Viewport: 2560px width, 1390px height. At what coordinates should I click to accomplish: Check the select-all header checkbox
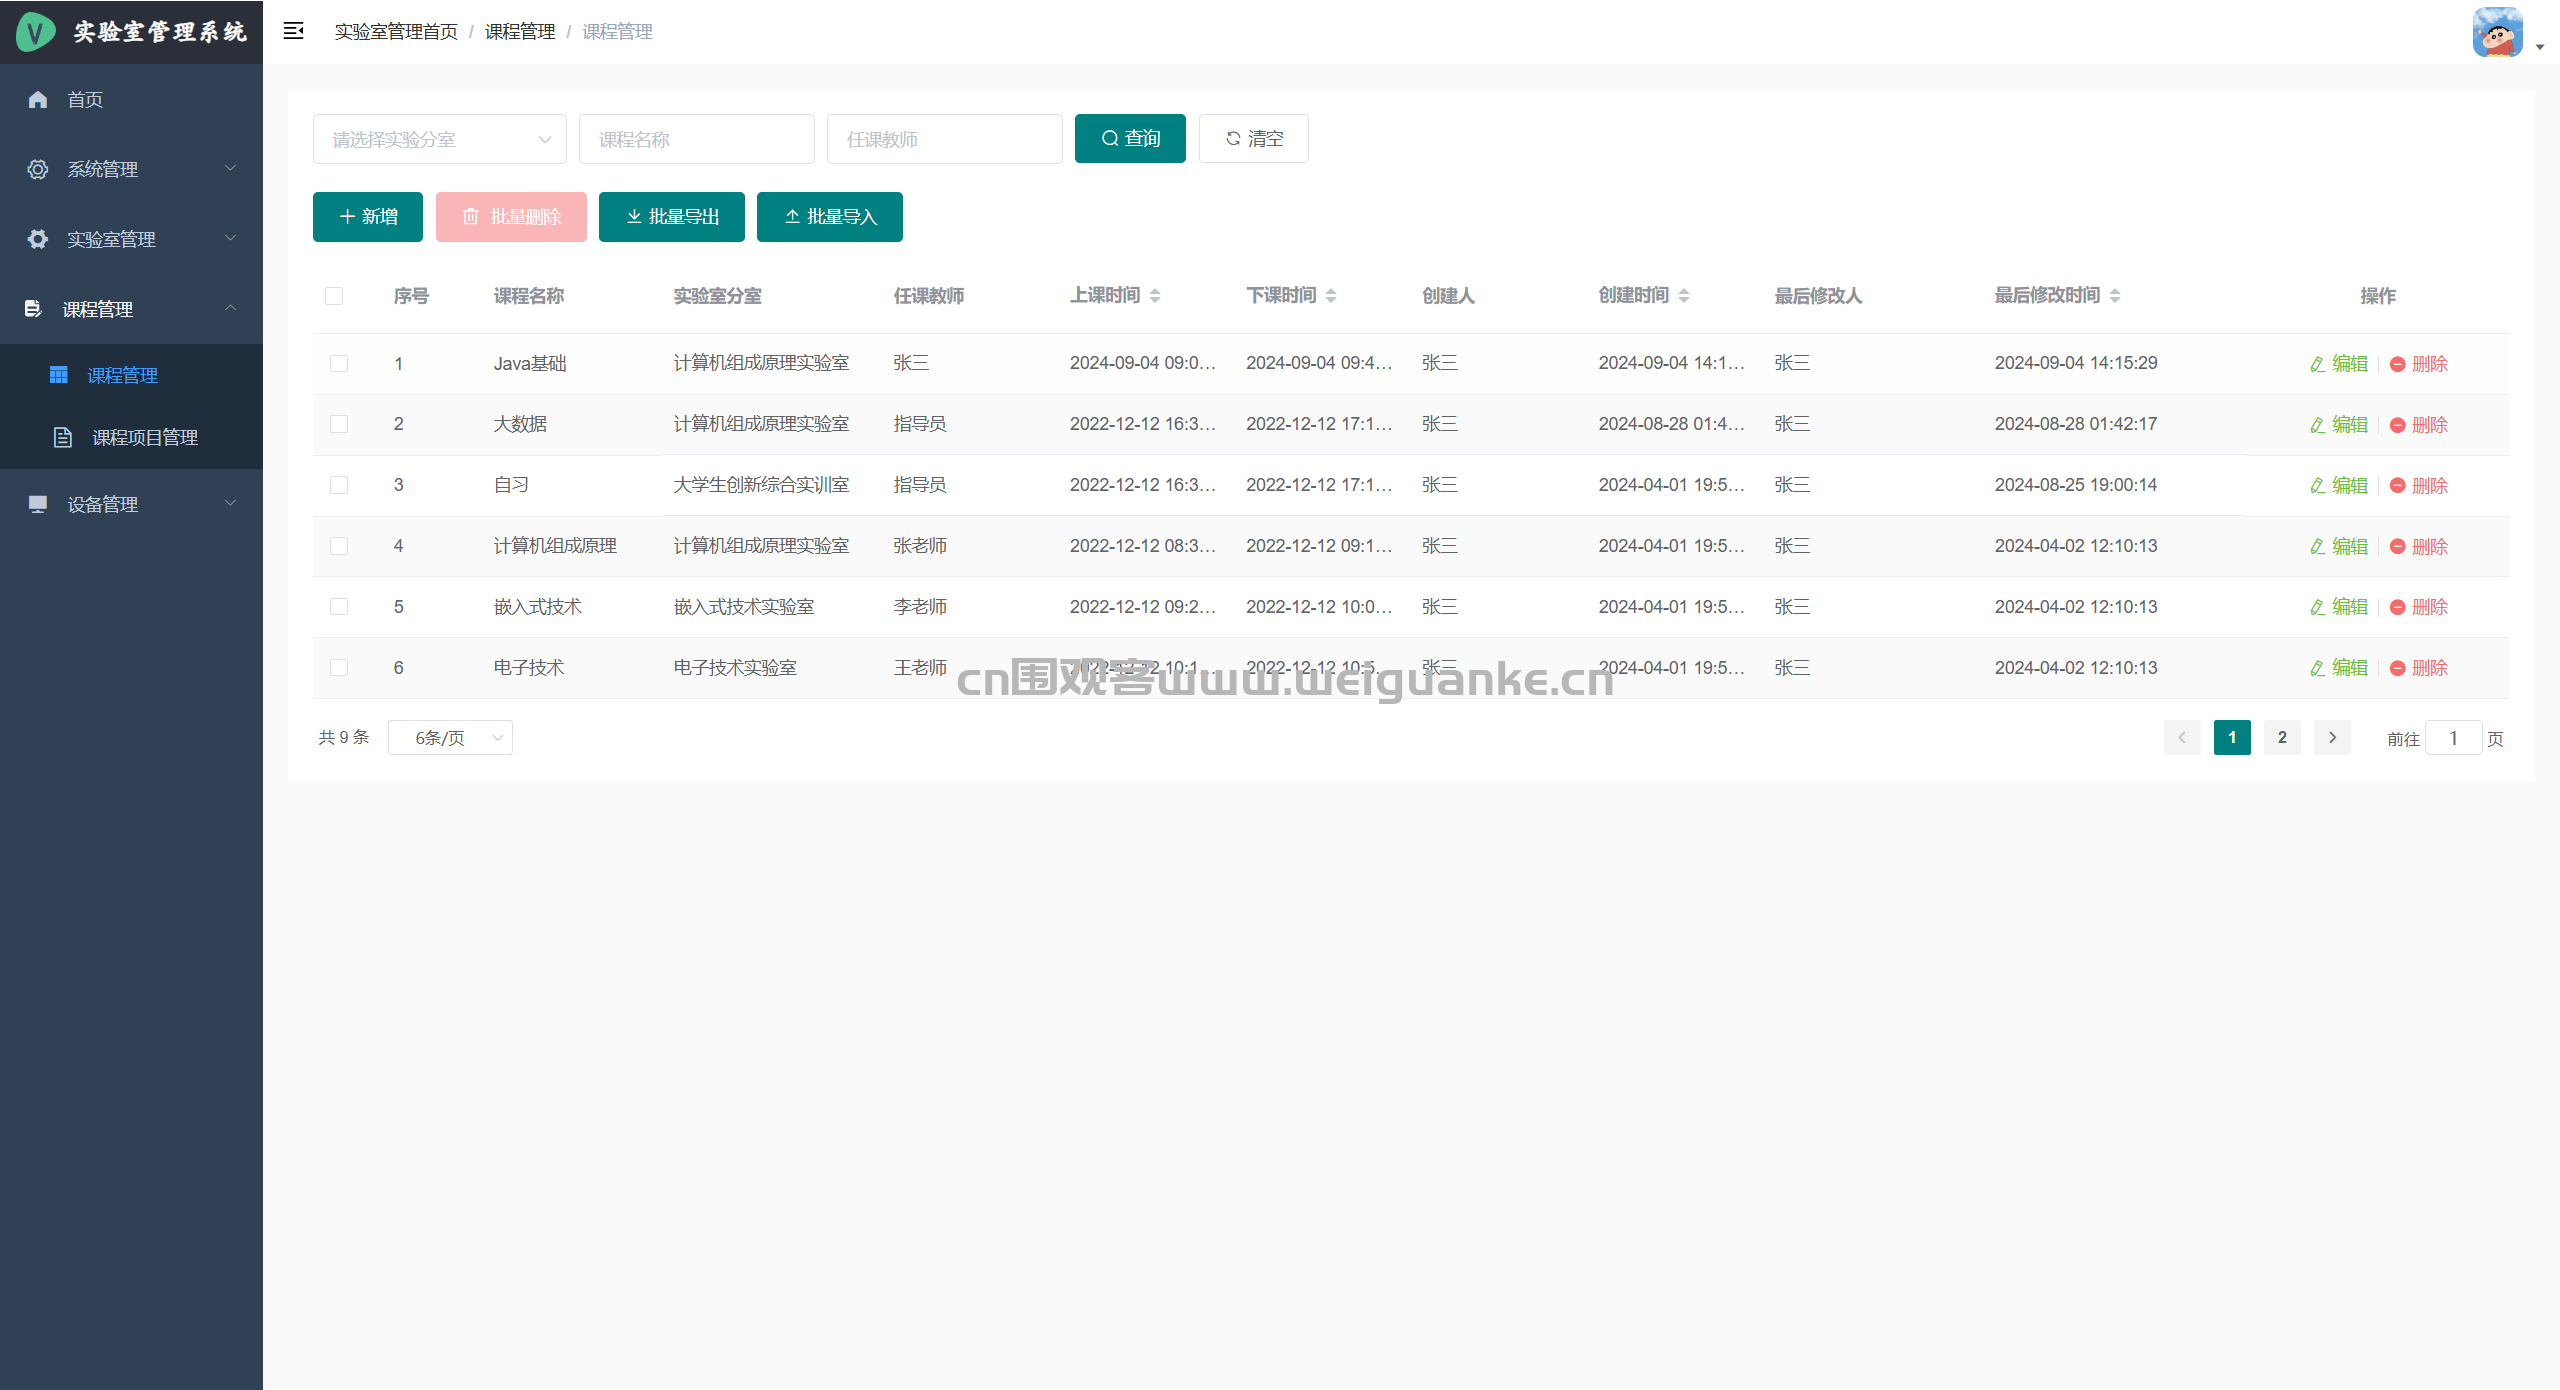tap(334, 296)
